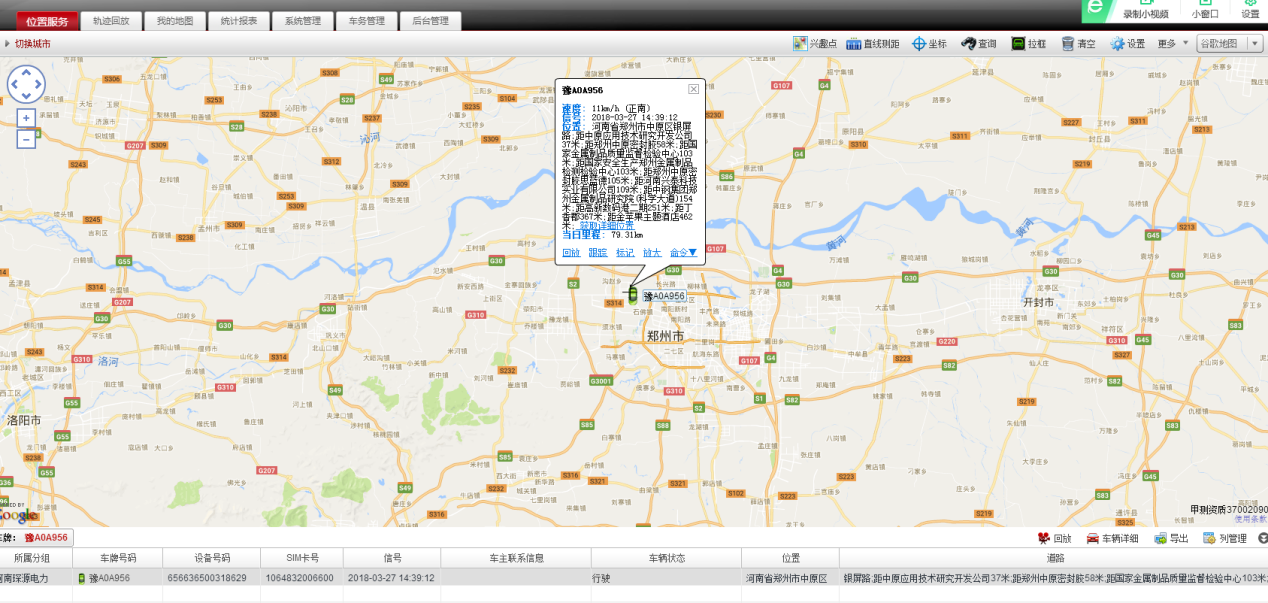Select the 直线测距 distance measuring tool

854,44
